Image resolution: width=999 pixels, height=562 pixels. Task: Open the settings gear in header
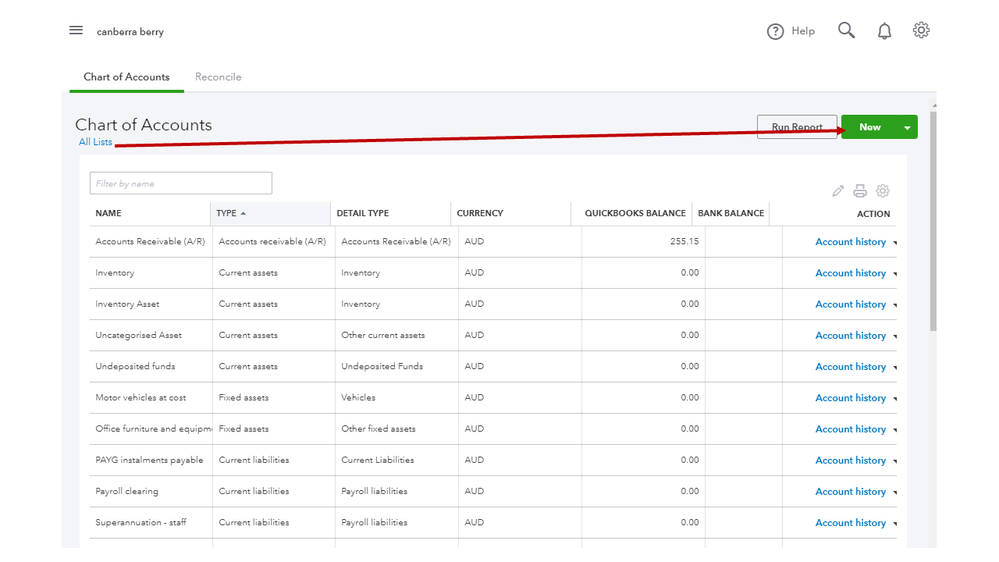point(921,31)
